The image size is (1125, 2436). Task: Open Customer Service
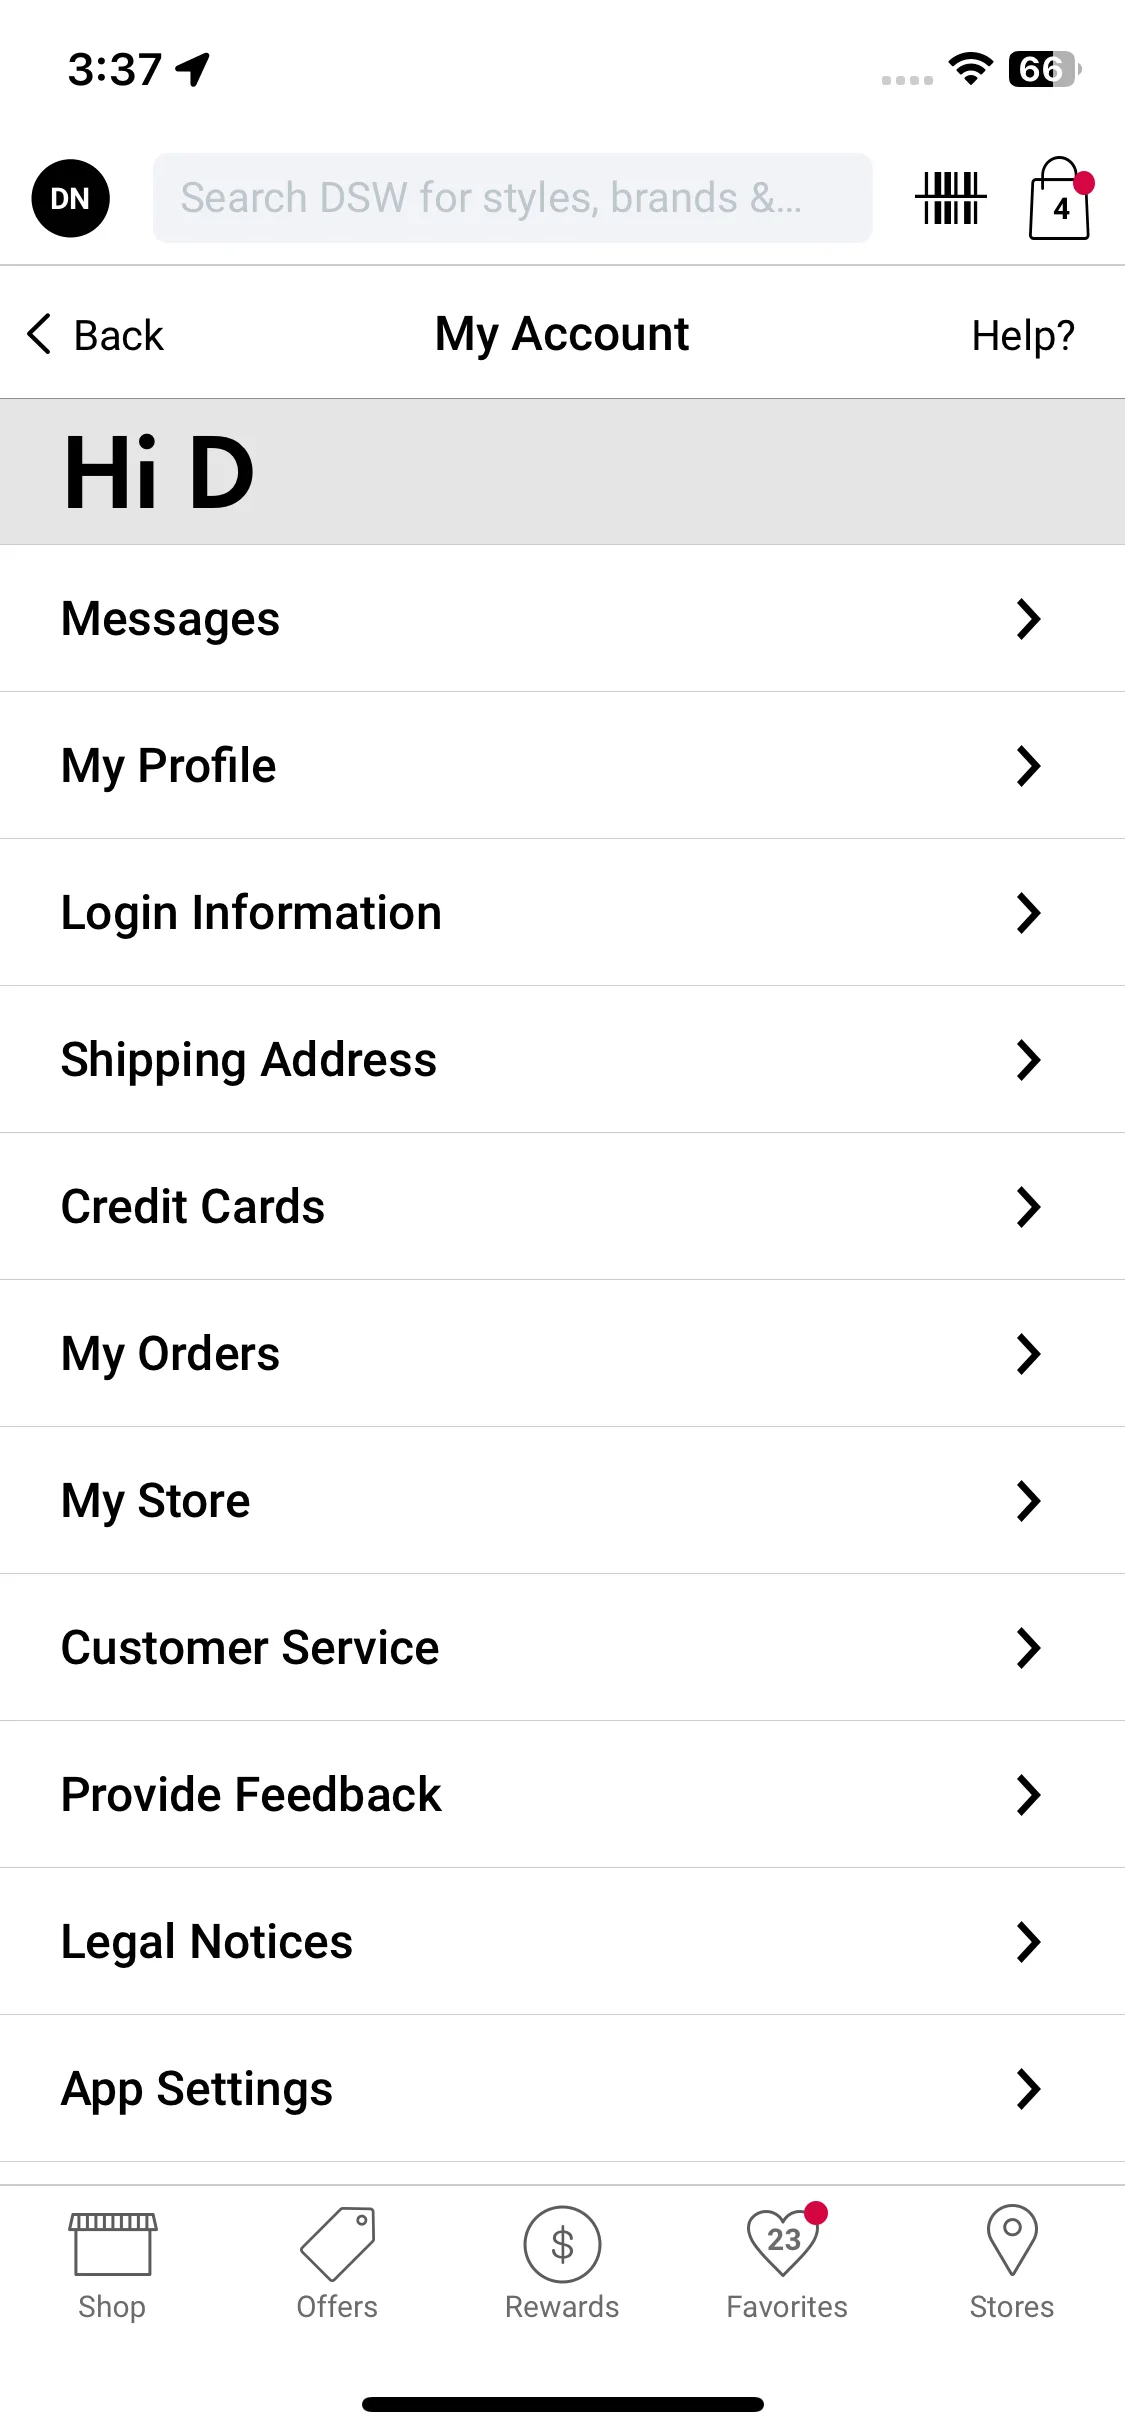click(x=562, y=1648)
